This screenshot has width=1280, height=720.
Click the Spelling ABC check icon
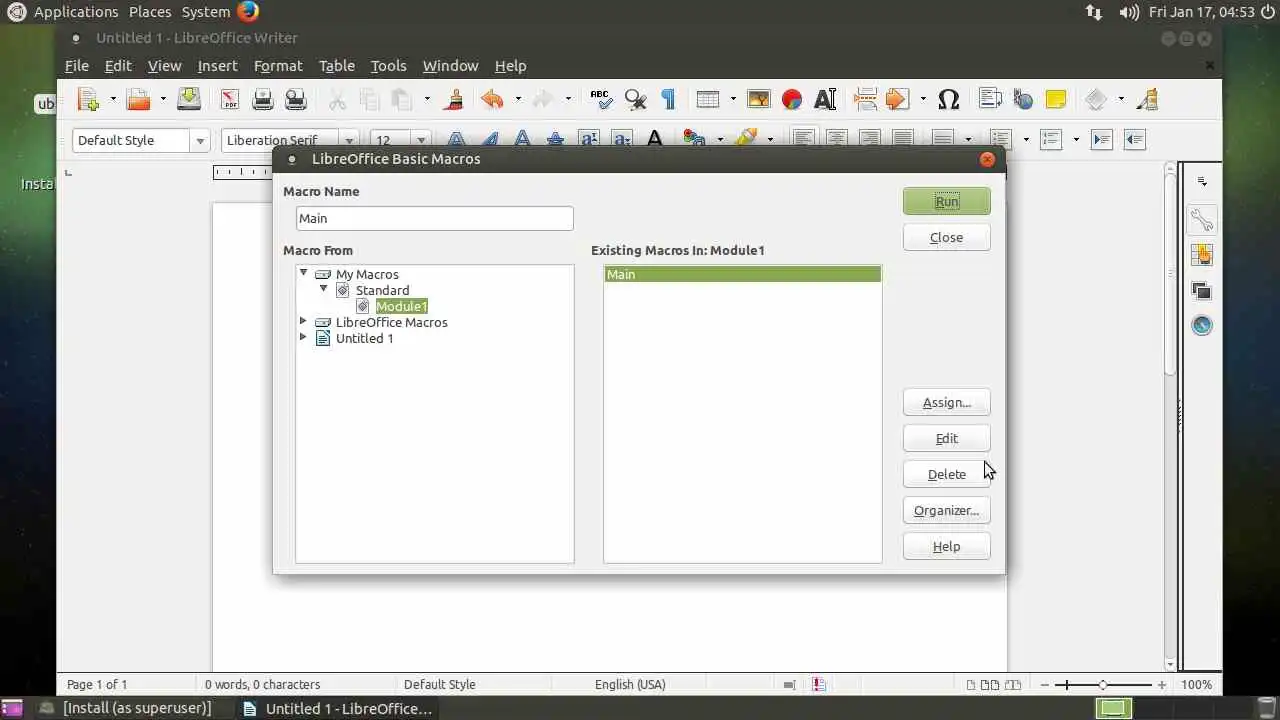[601, 99]
